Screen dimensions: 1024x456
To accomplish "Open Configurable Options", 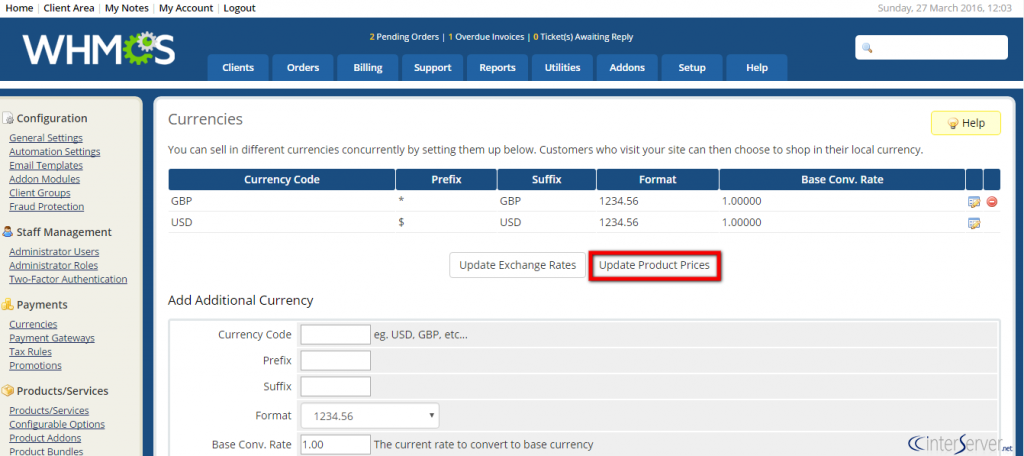I will pos(57,424).
